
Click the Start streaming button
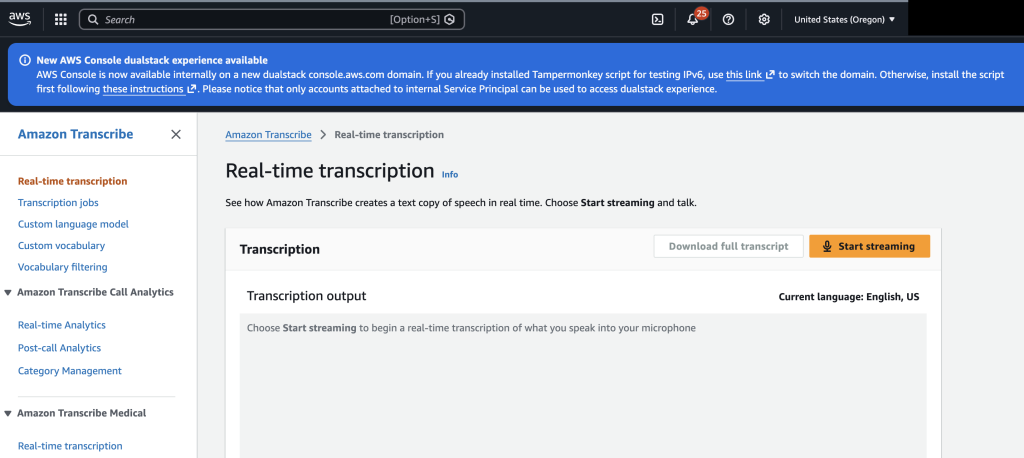pos(869,246)
